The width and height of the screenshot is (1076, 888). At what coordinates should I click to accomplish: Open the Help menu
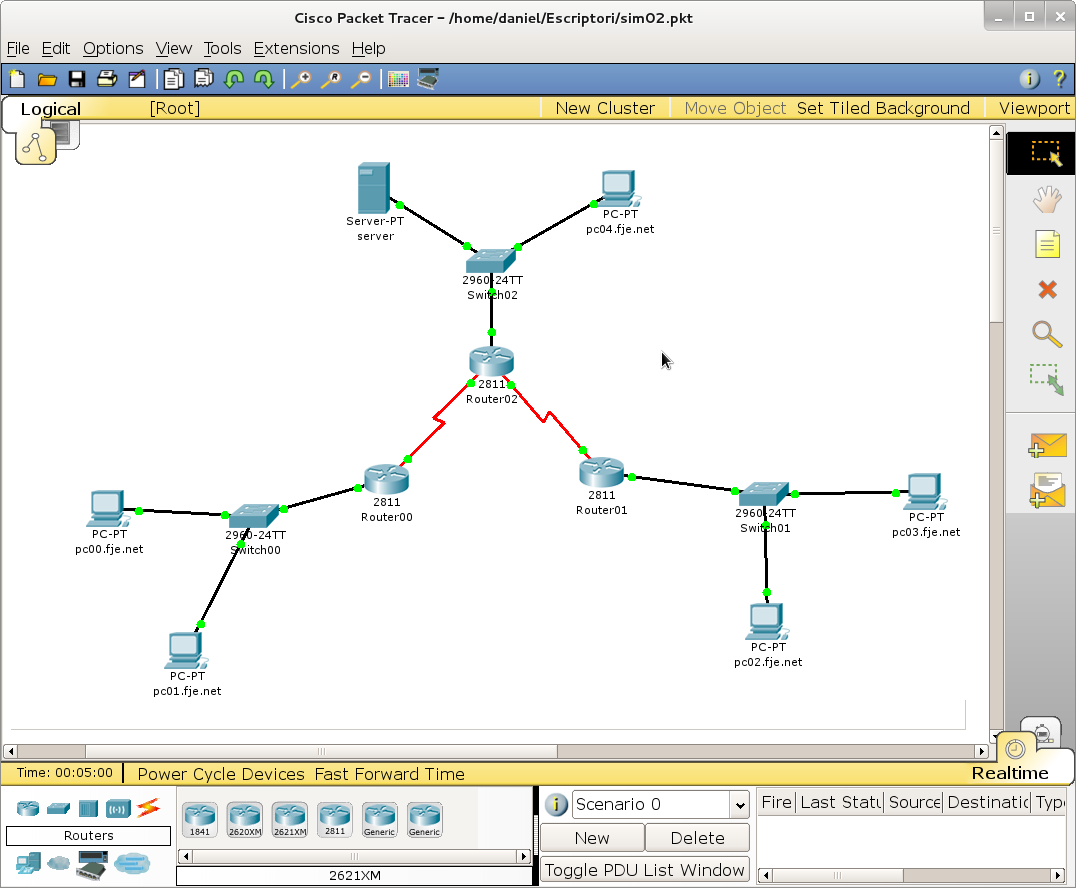[369, 49]
